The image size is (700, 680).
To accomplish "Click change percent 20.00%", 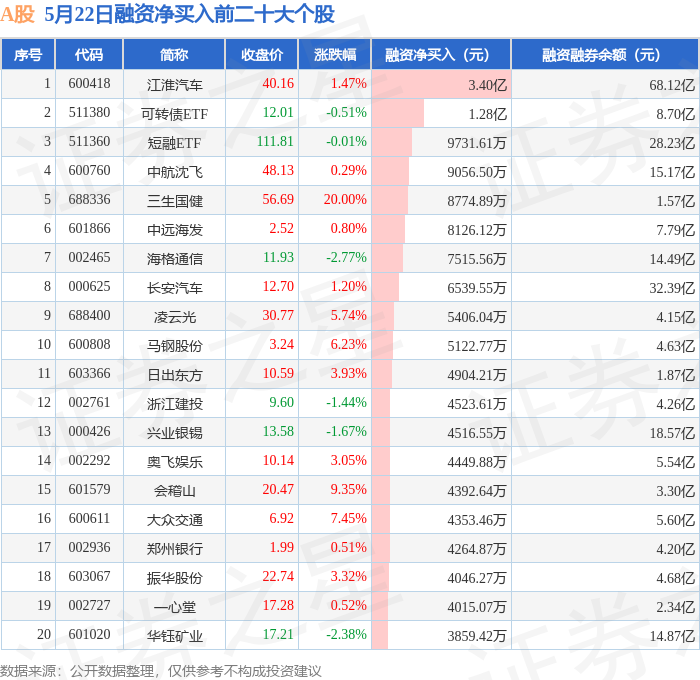I will [x=345, y=200].
